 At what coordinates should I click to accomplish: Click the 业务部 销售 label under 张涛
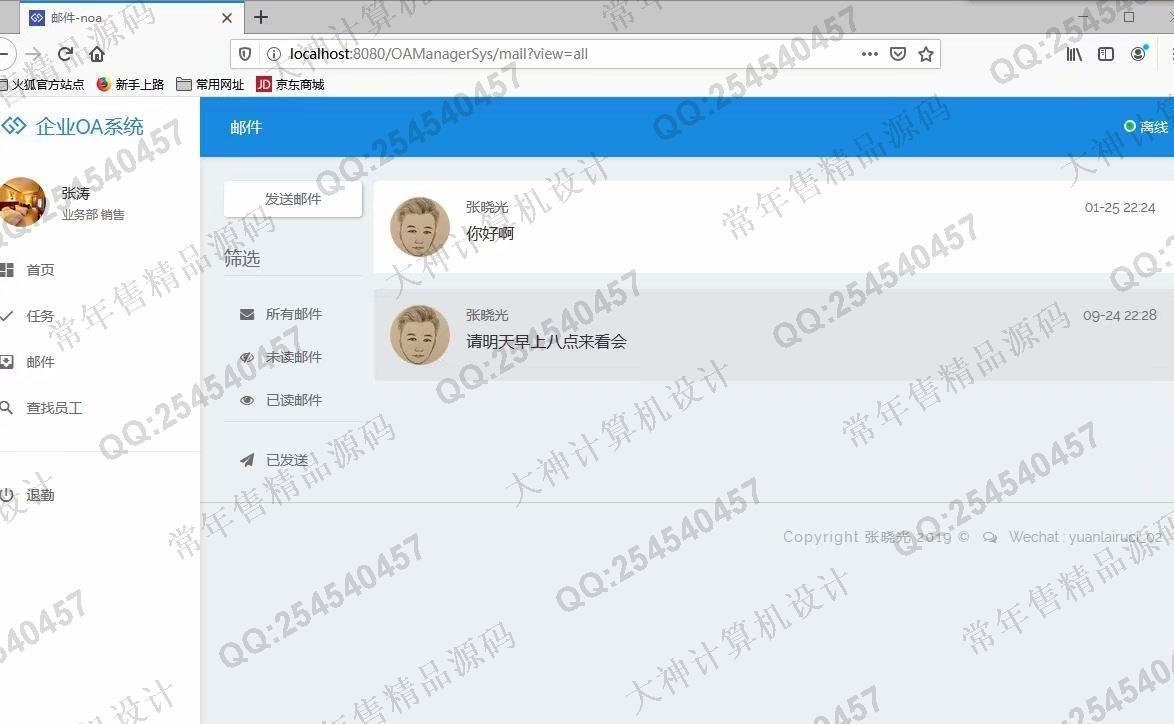pos(93,215)
